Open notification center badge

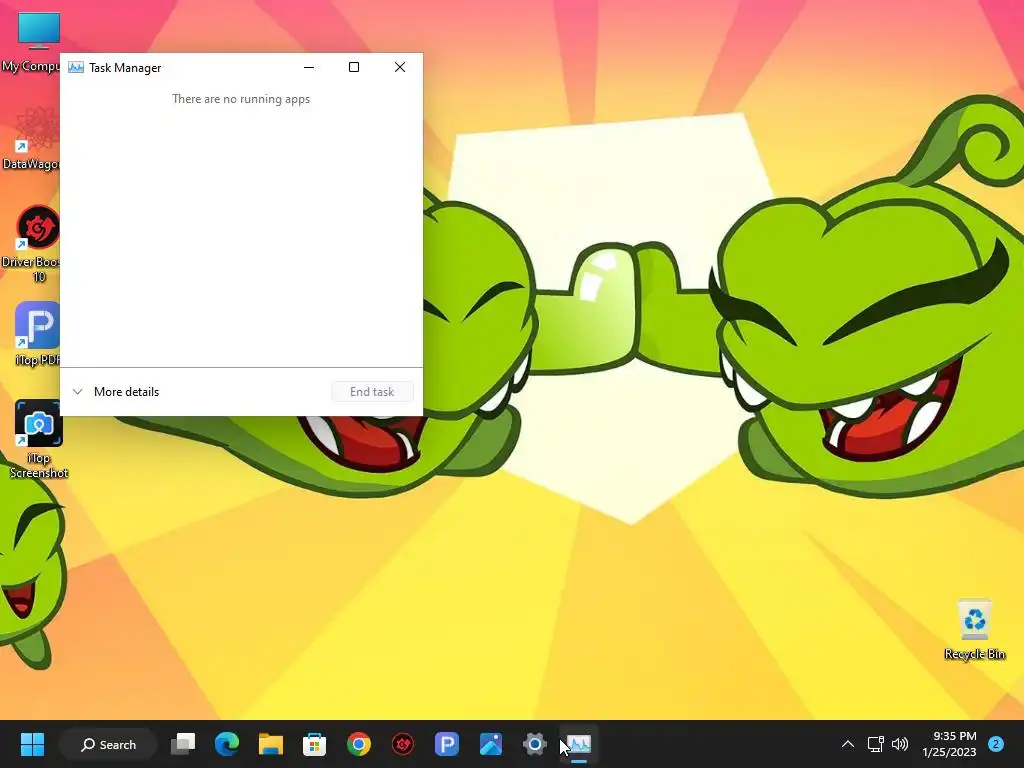coord(996,744)
